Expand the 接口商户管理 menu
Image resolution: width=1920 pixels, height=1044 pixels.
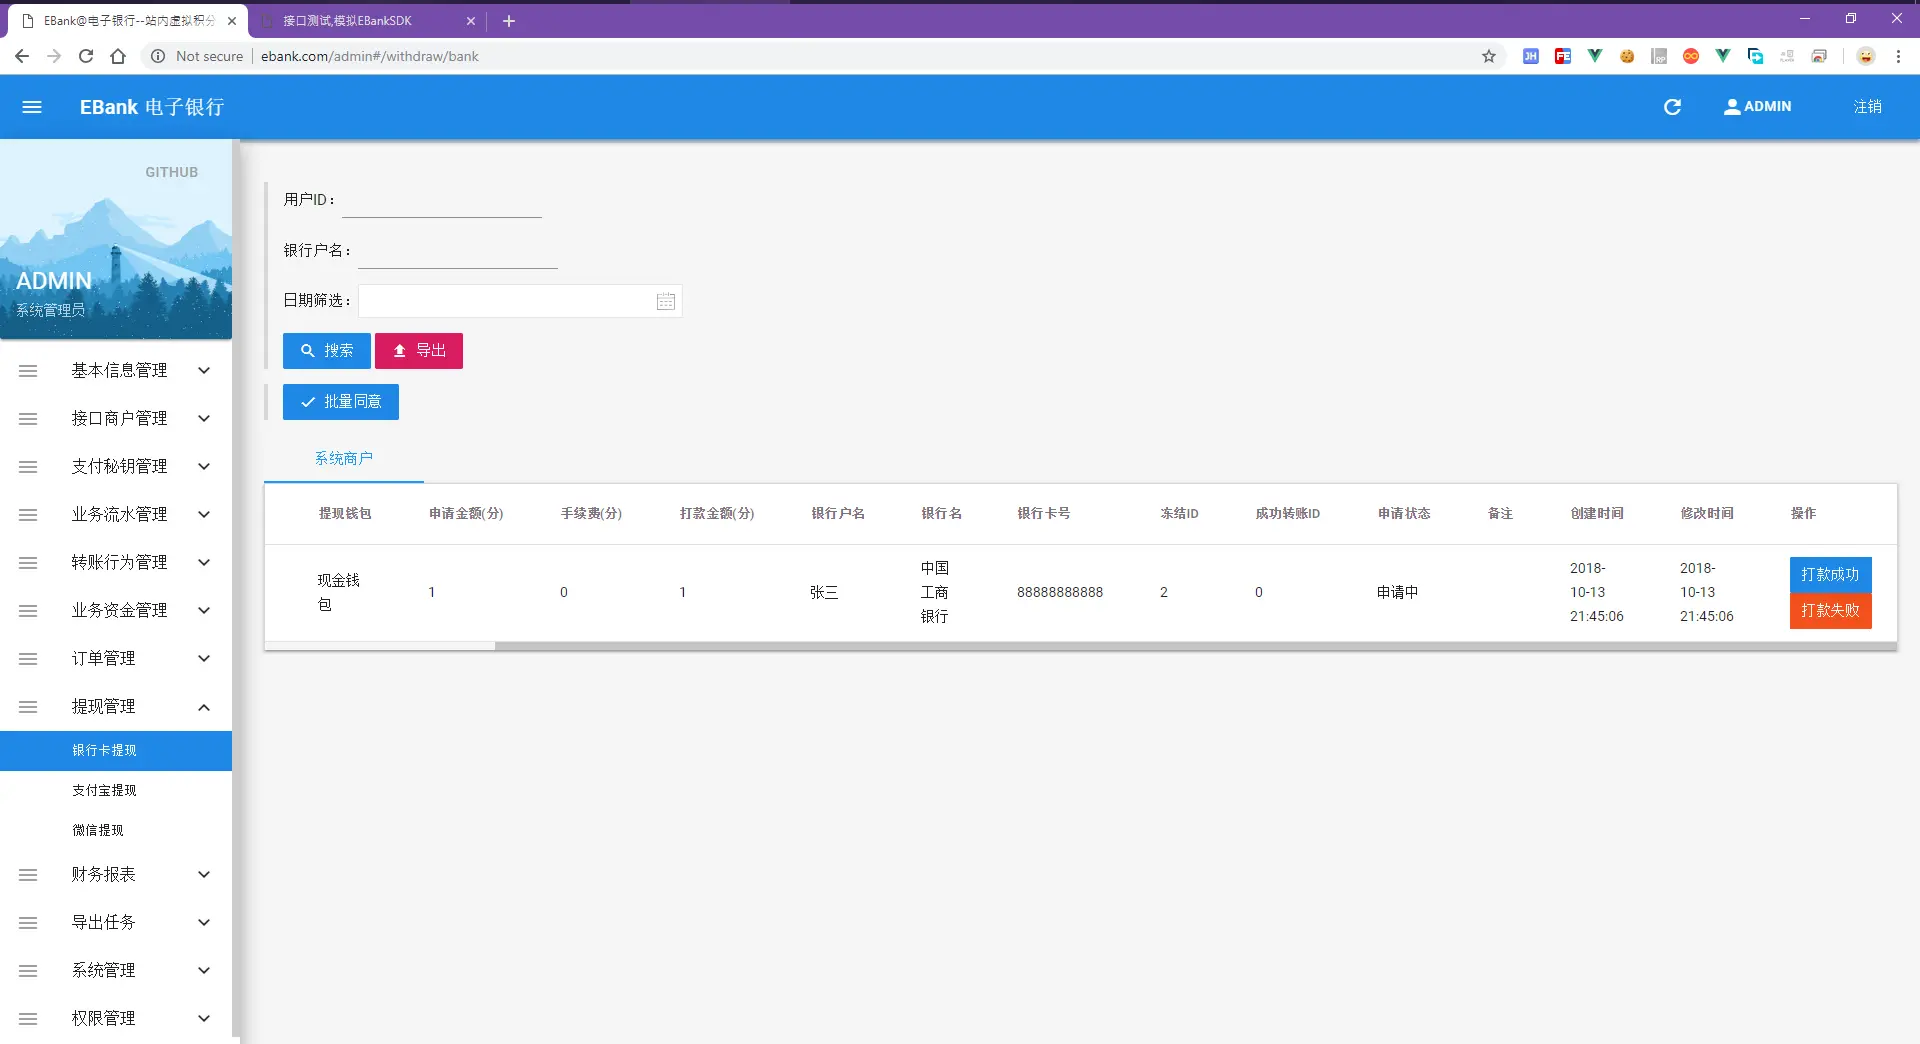(x=116, y=419)
